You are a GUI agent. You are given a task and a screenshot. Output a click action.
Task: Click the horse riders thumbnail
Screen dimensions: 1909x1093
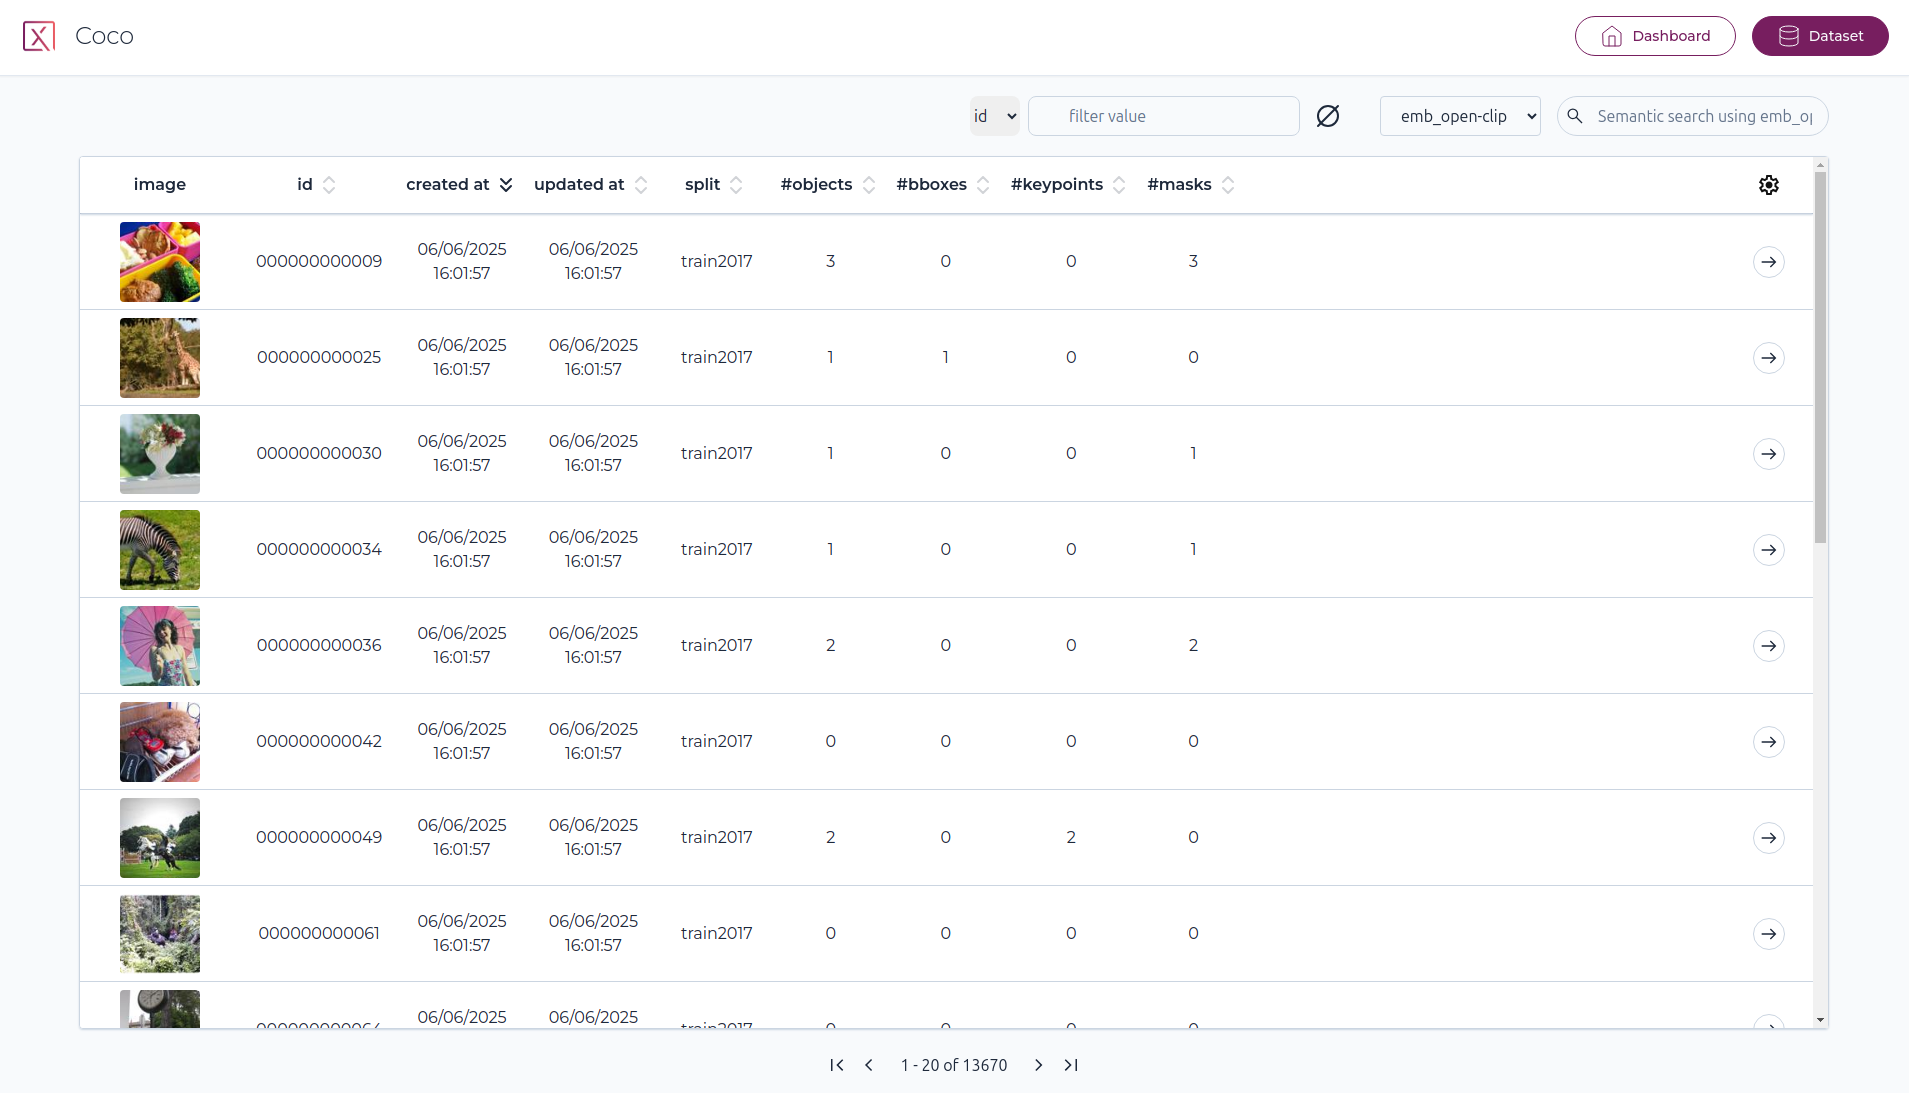(160, 838)
